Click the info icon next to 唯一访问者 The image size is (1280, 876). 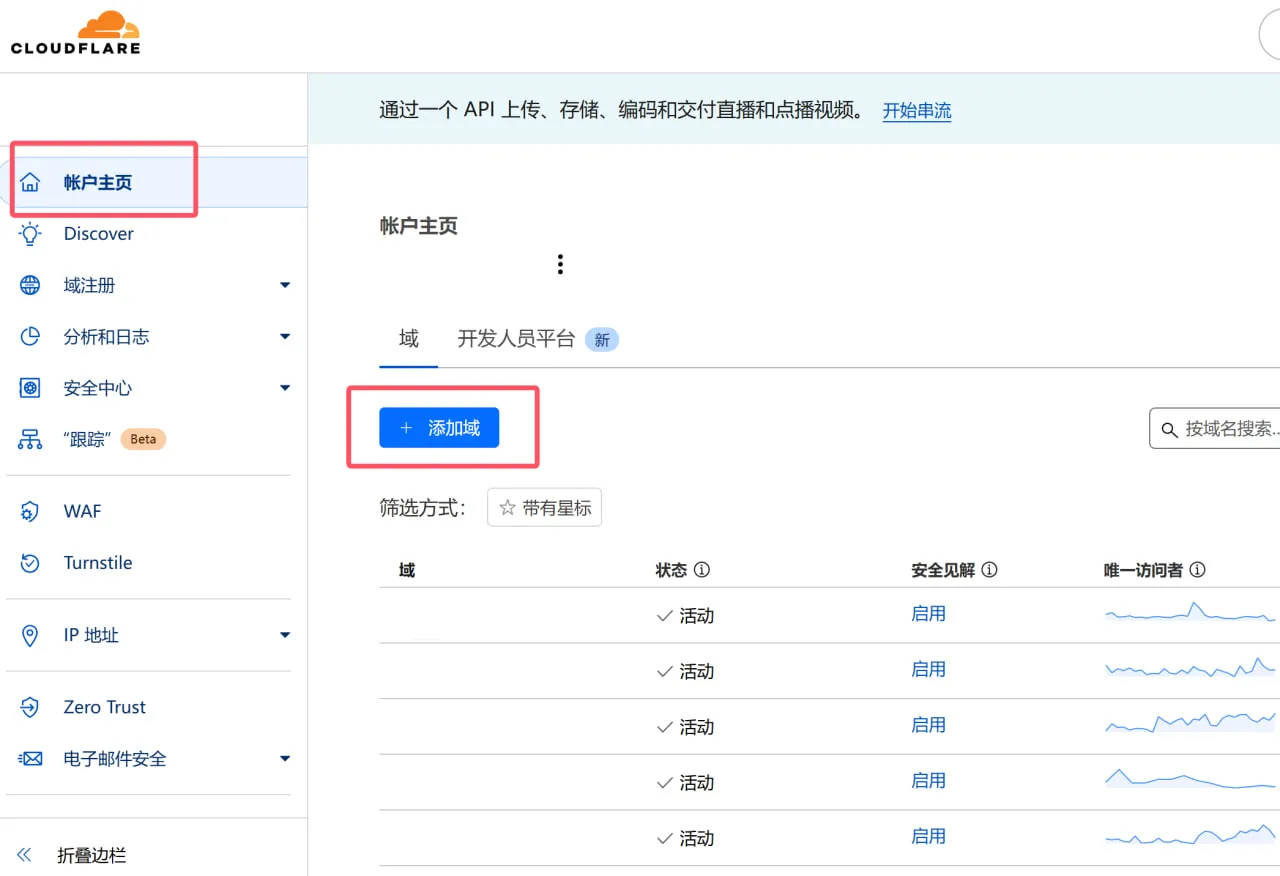click(x=1197, y=570)
